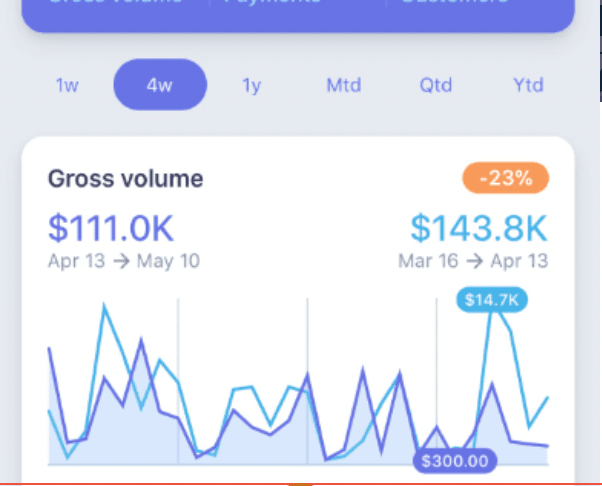Choose the Mtd range option

coord(343,85)
